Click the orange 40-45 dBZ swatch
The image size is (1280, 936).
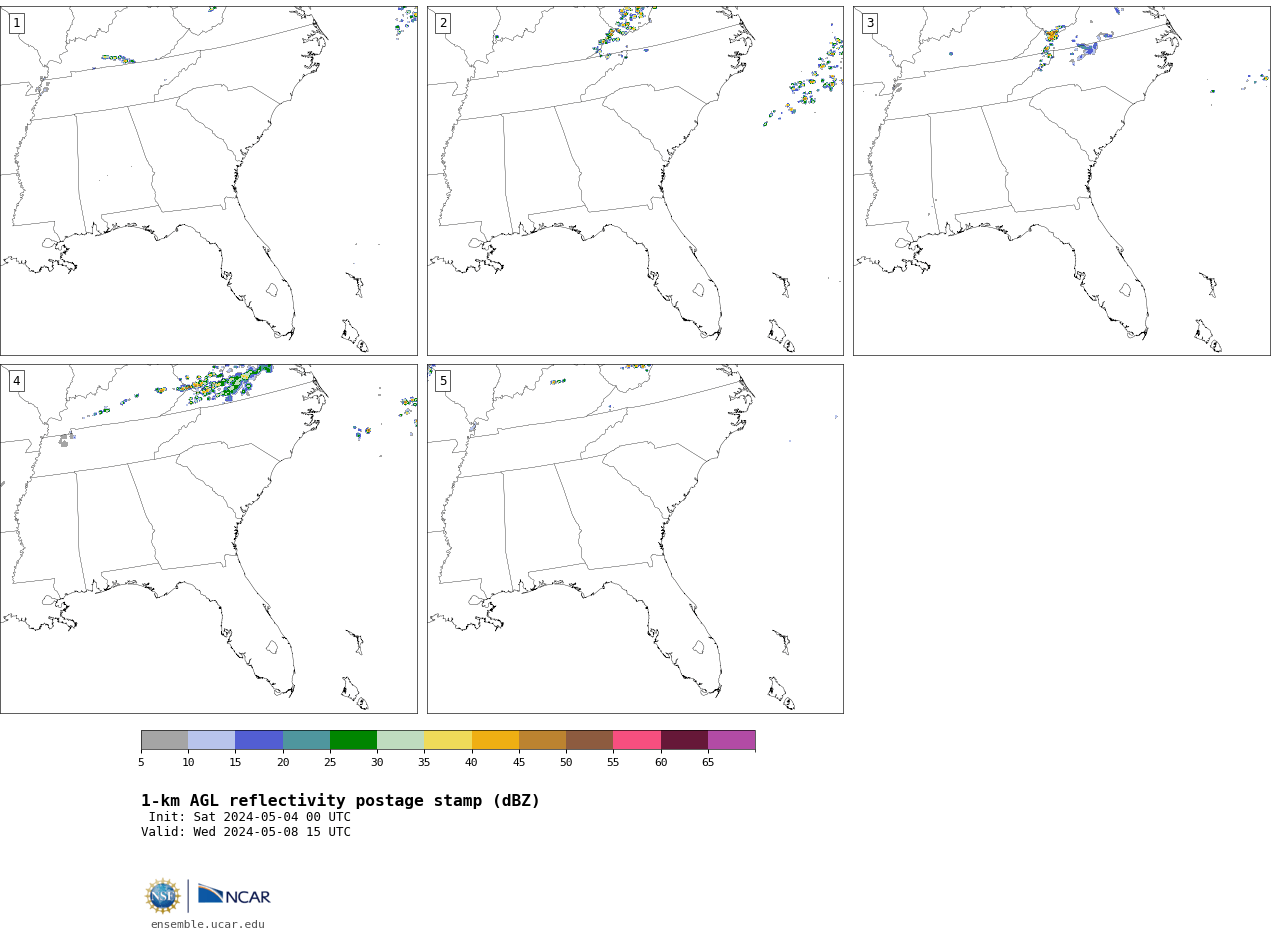(x=495, y=740)
